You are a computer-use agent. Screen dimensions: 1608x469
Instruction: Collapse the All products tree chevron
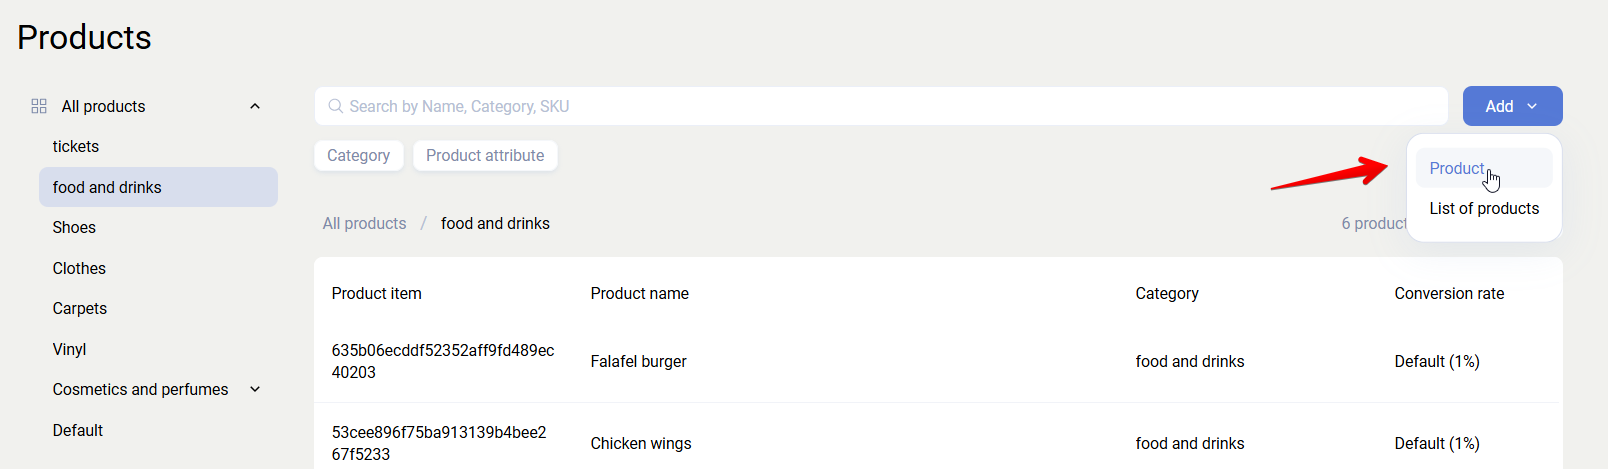point(255,106)
